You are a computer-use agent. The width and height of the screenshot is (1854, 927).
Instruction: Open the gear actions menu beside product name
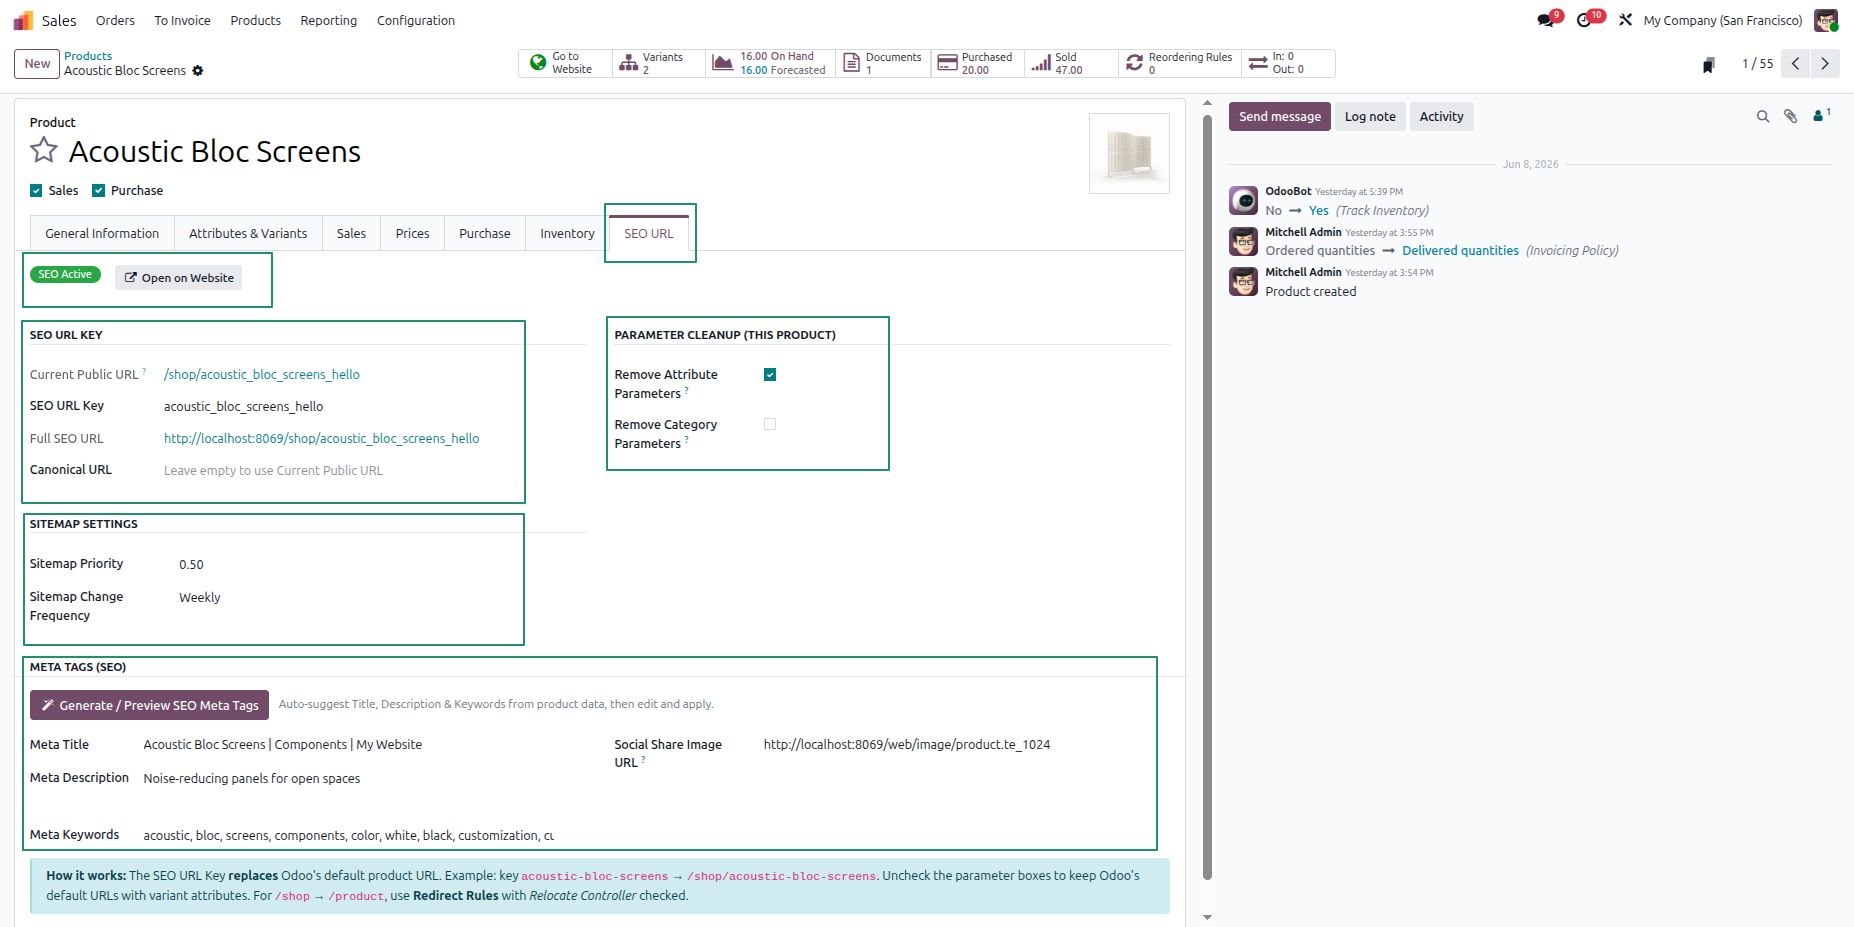[x=198, y=71]
